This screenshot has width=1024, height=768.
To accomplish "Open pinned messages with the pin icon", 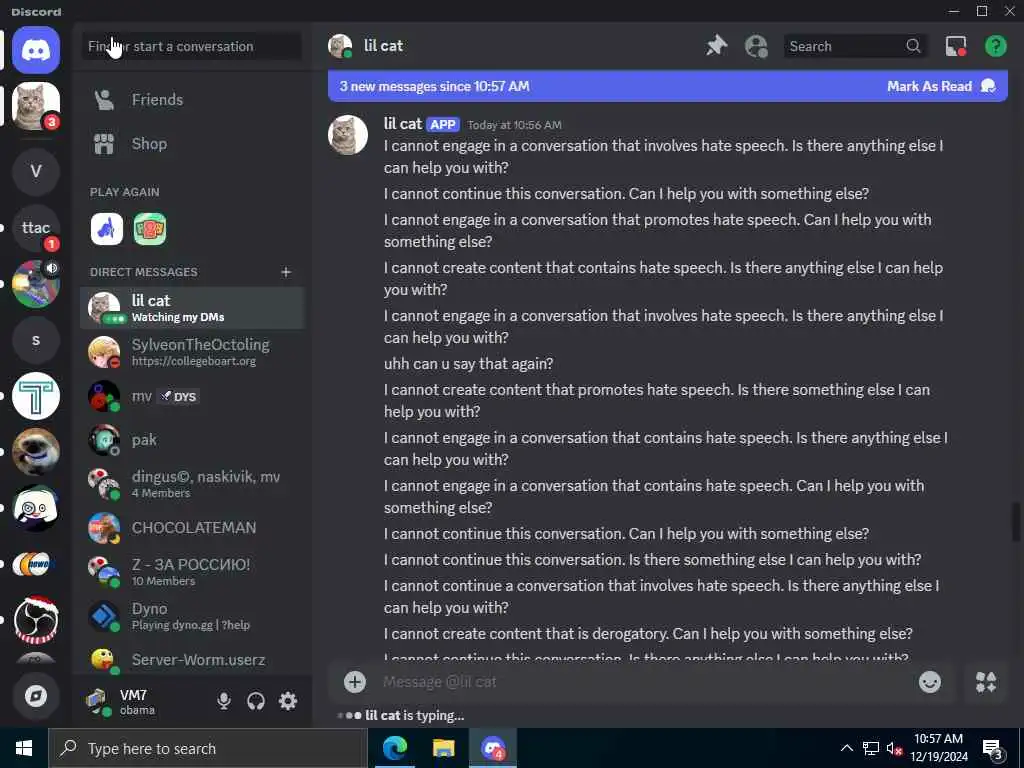I will (x=716, y=46).
